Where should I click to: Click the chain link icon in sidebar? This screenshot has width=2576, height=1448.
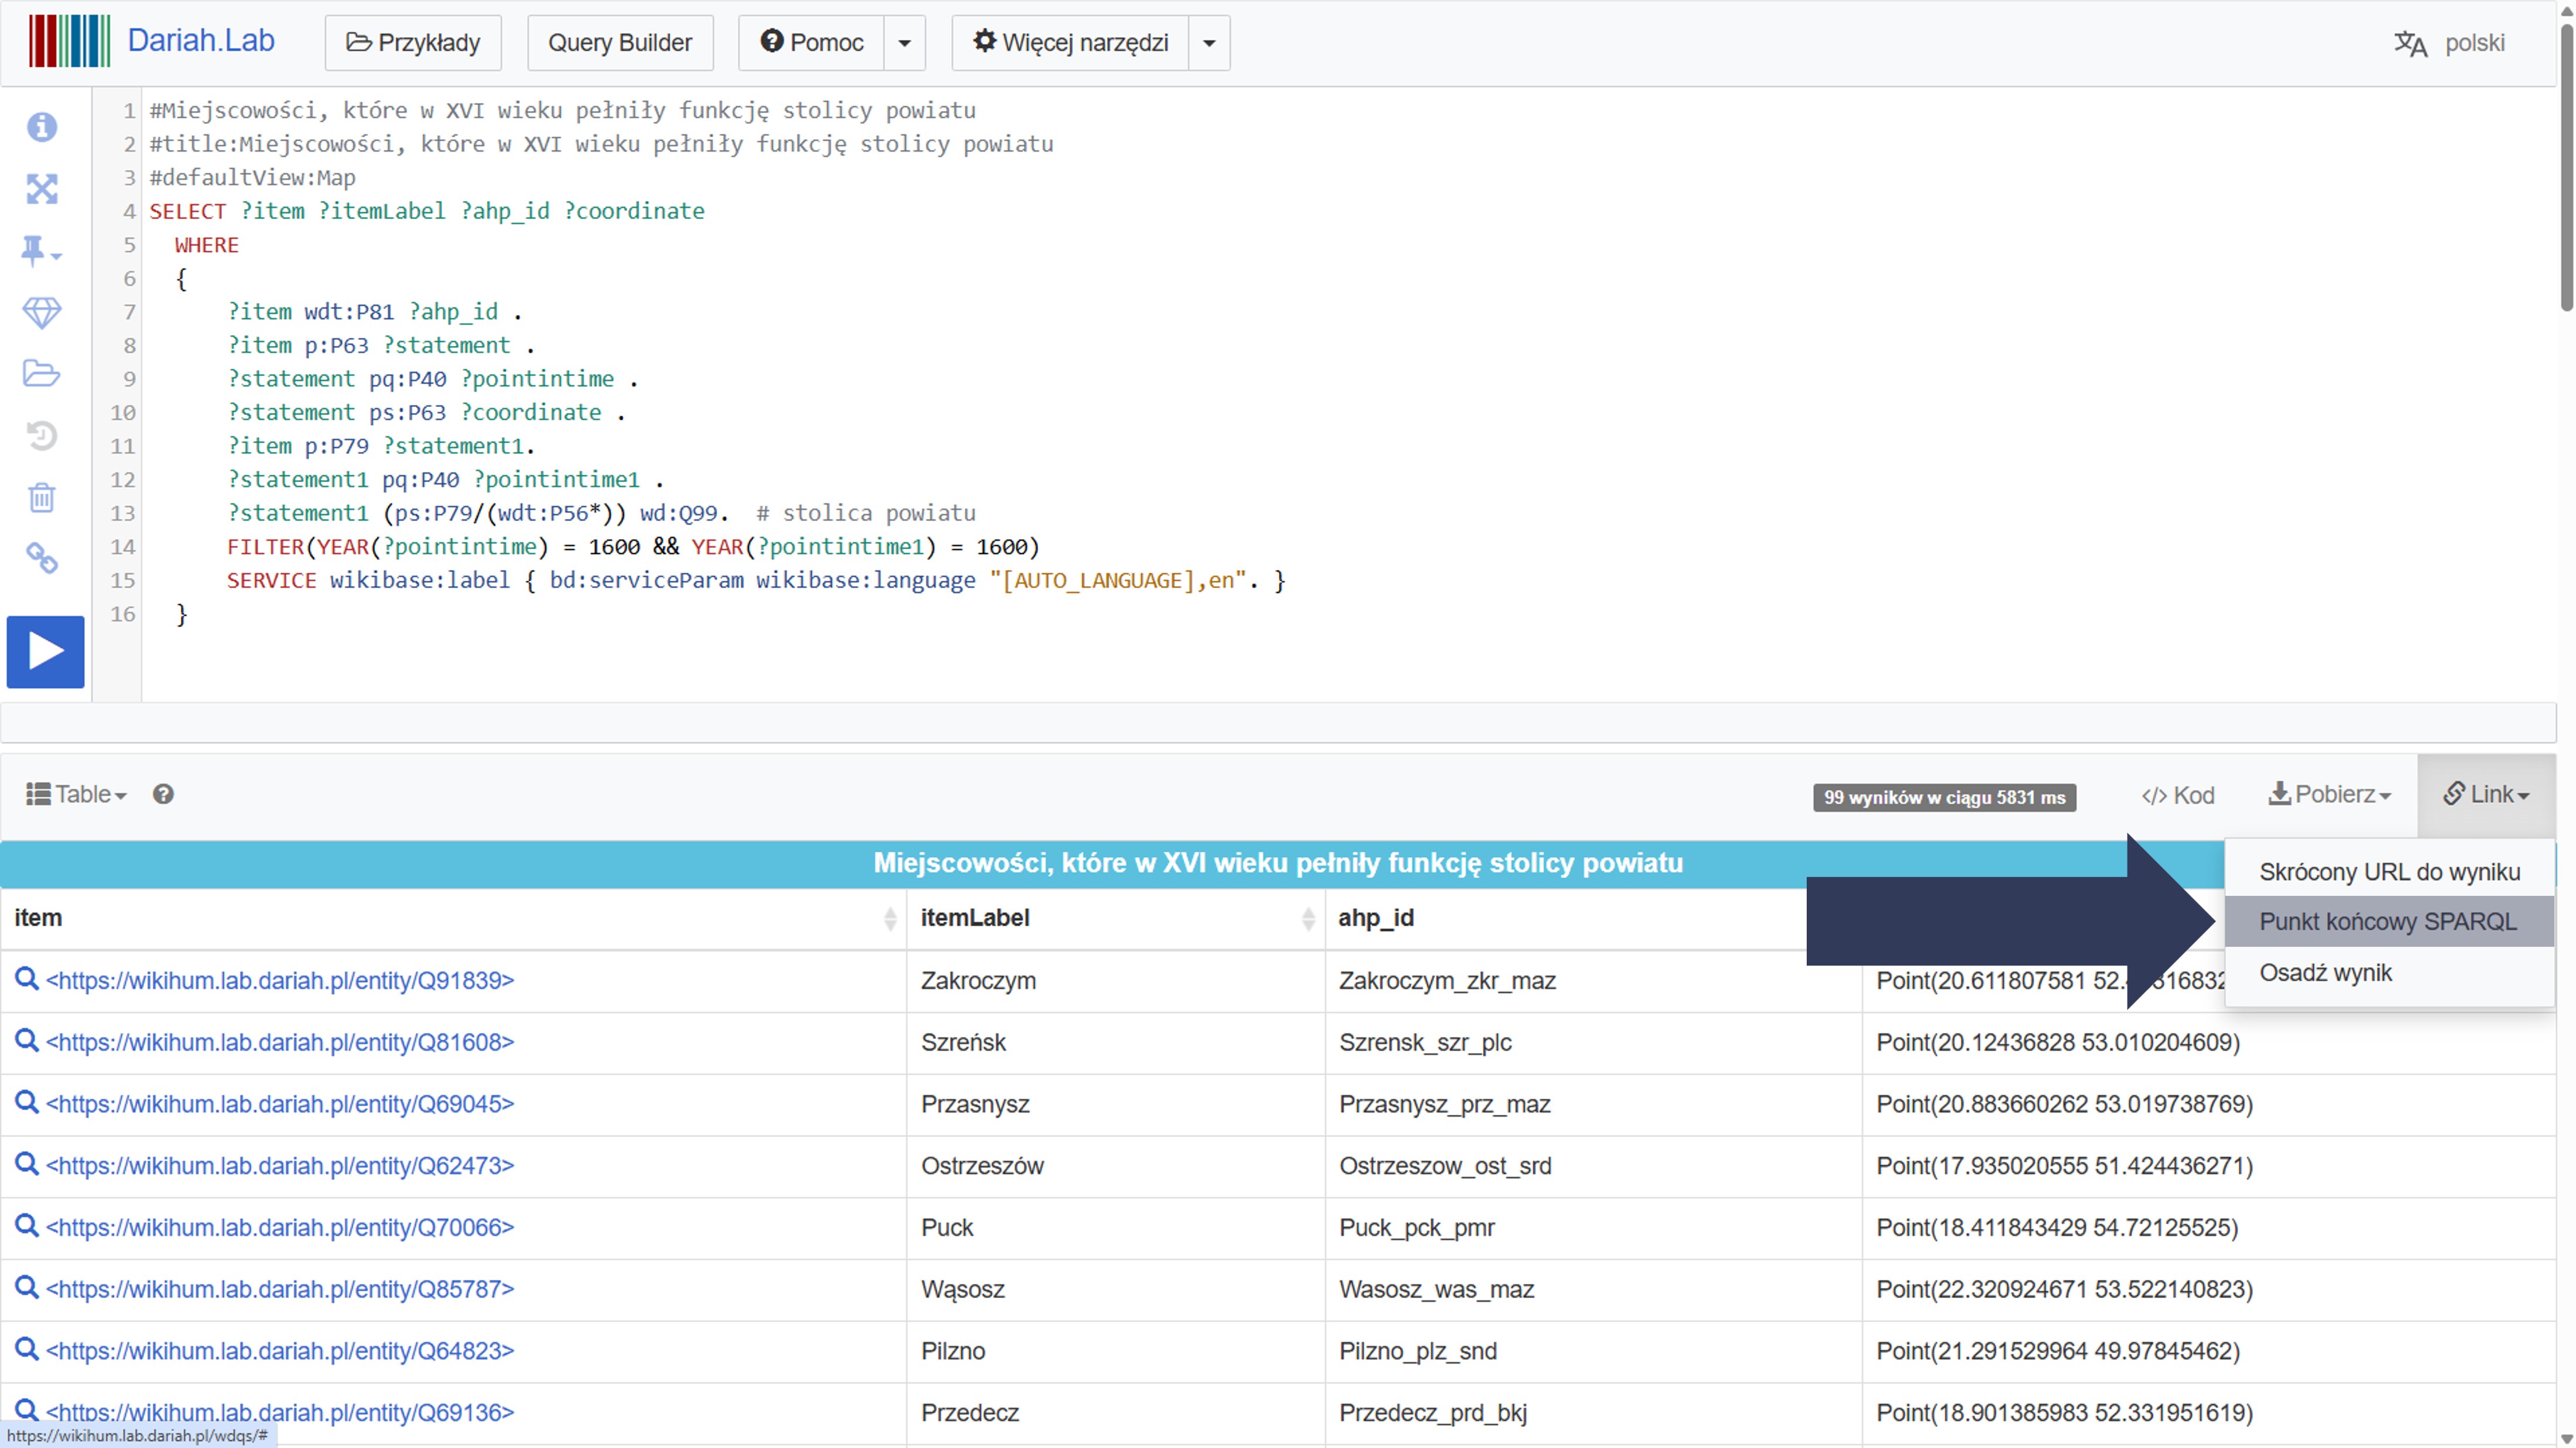pyautogui.click(x=42, y=558)
